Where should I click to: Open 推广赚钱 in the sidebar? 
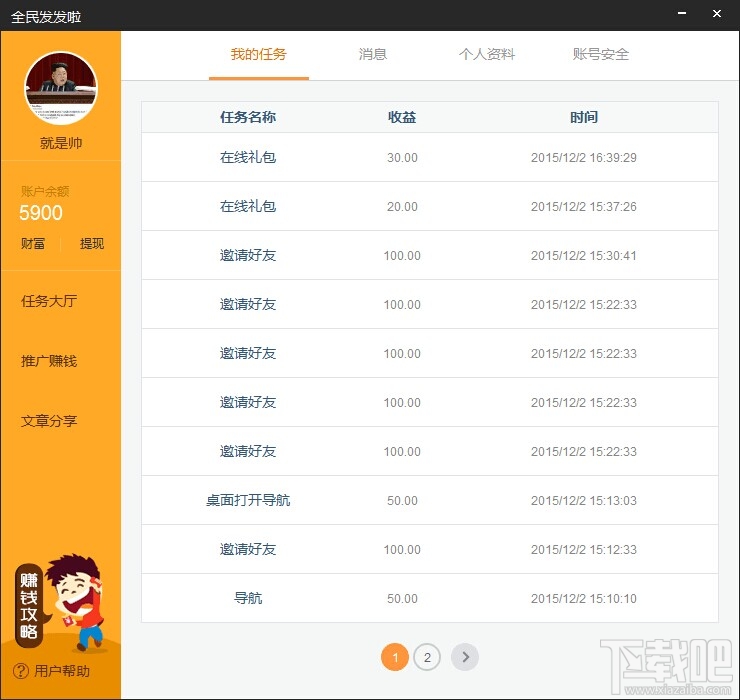(x=49, y=361)
